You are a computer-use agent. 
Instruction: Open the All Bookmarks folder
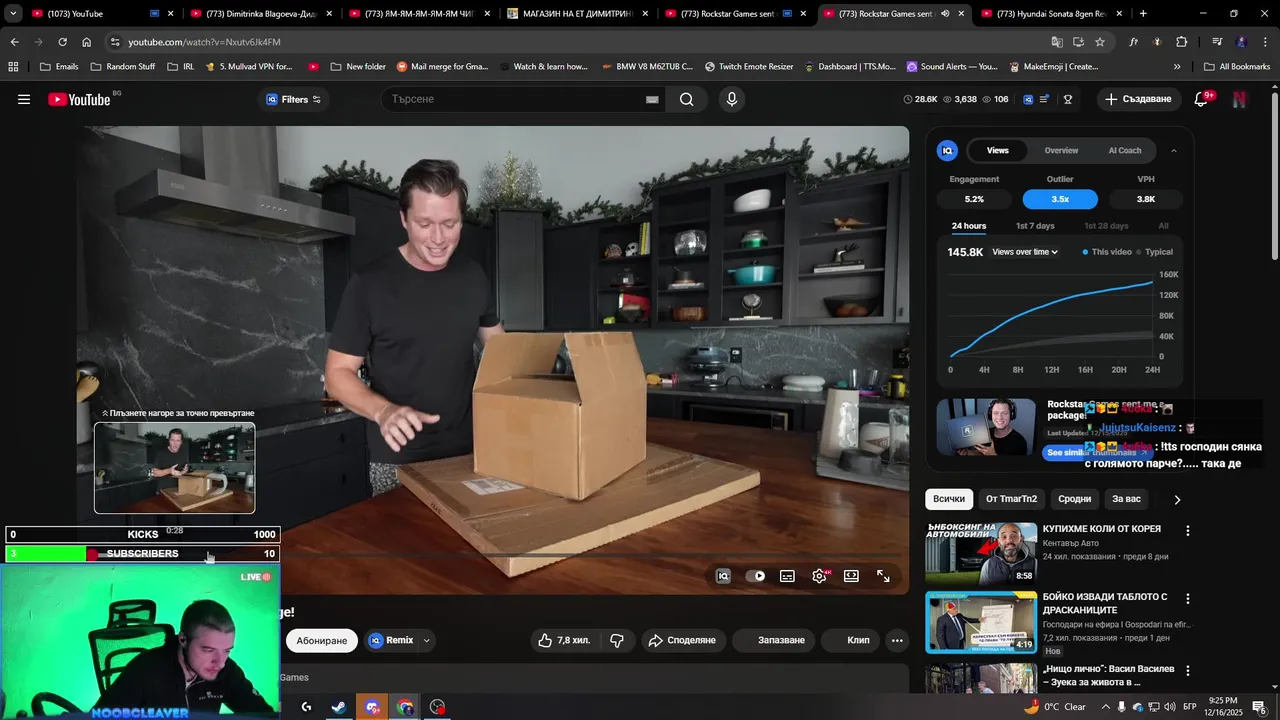coord(1237,67)
